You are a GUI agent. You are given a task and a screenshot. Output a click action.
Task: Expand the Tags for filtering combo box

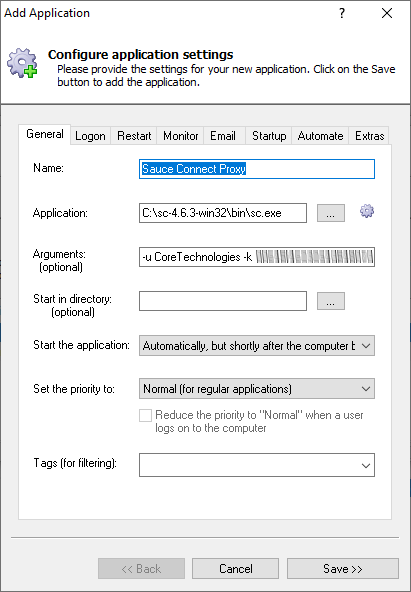pos(257,465)
